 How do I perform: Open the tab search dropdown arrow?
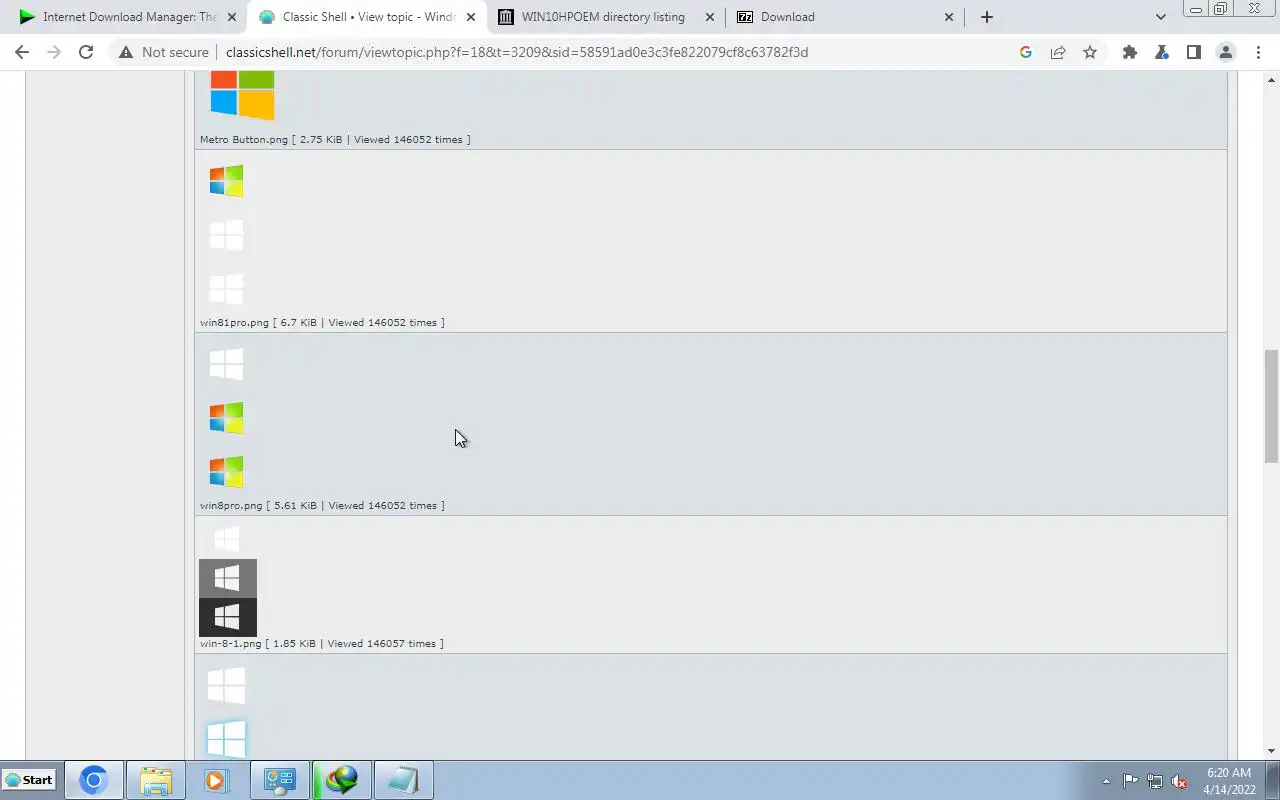click(x=1160, y=17)
